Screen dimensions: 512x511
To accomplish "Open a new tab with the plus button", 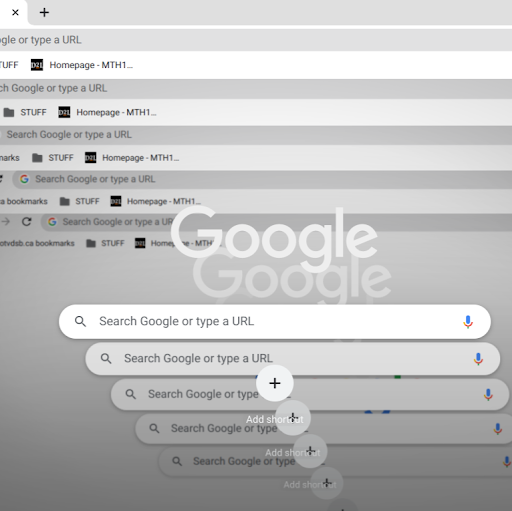I will (44, 13).
